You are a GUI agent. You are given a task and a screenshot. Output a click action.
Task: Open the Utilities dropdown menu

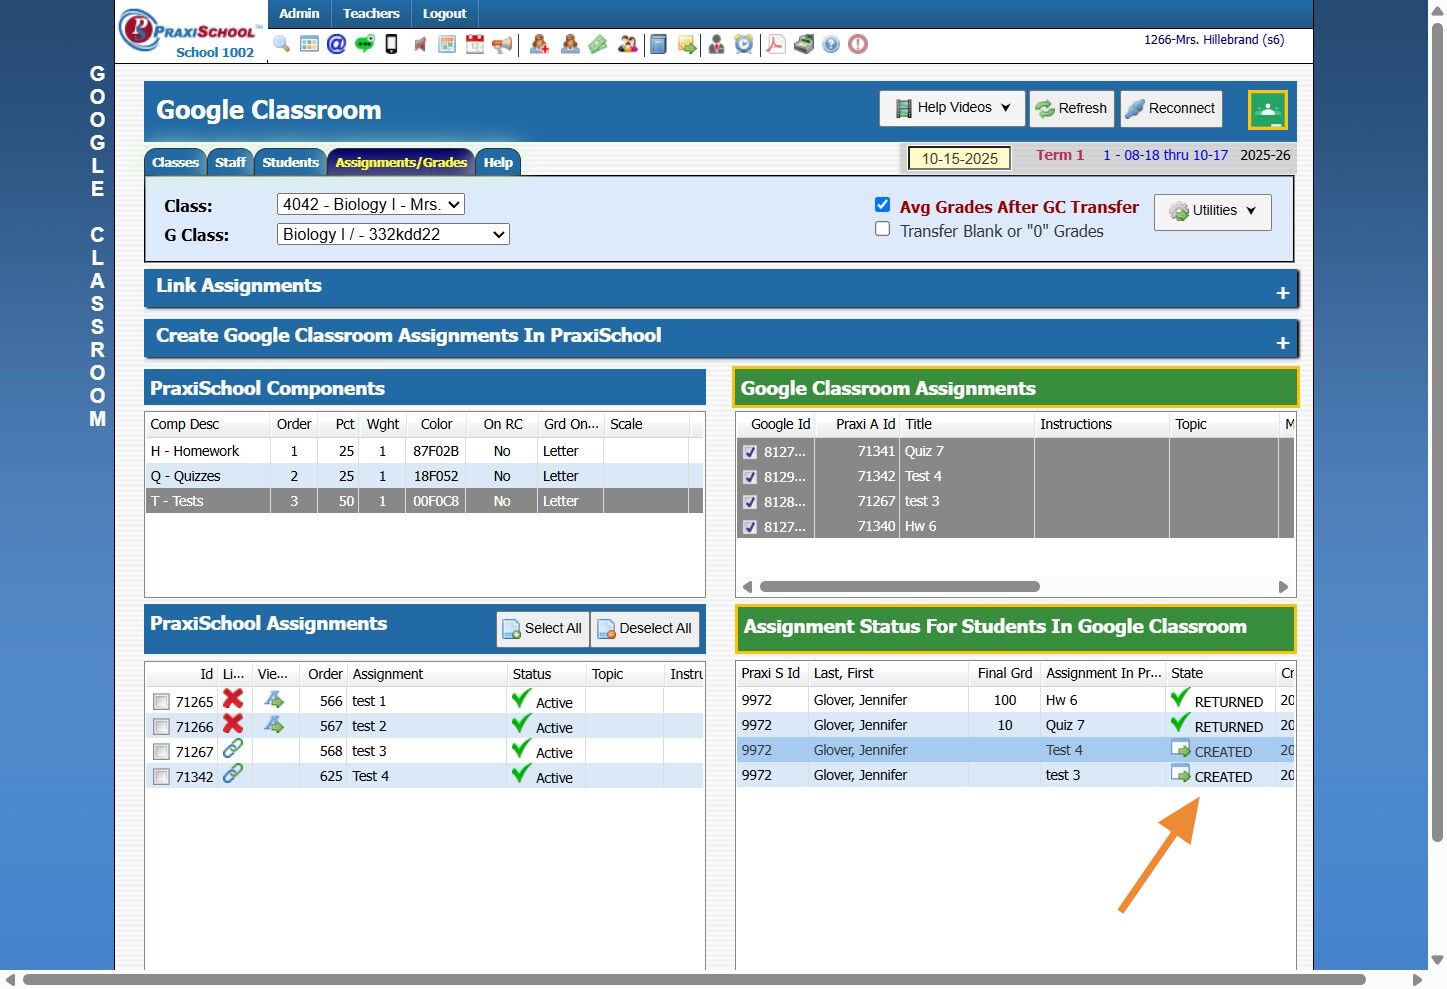(x=1212, y=211)
